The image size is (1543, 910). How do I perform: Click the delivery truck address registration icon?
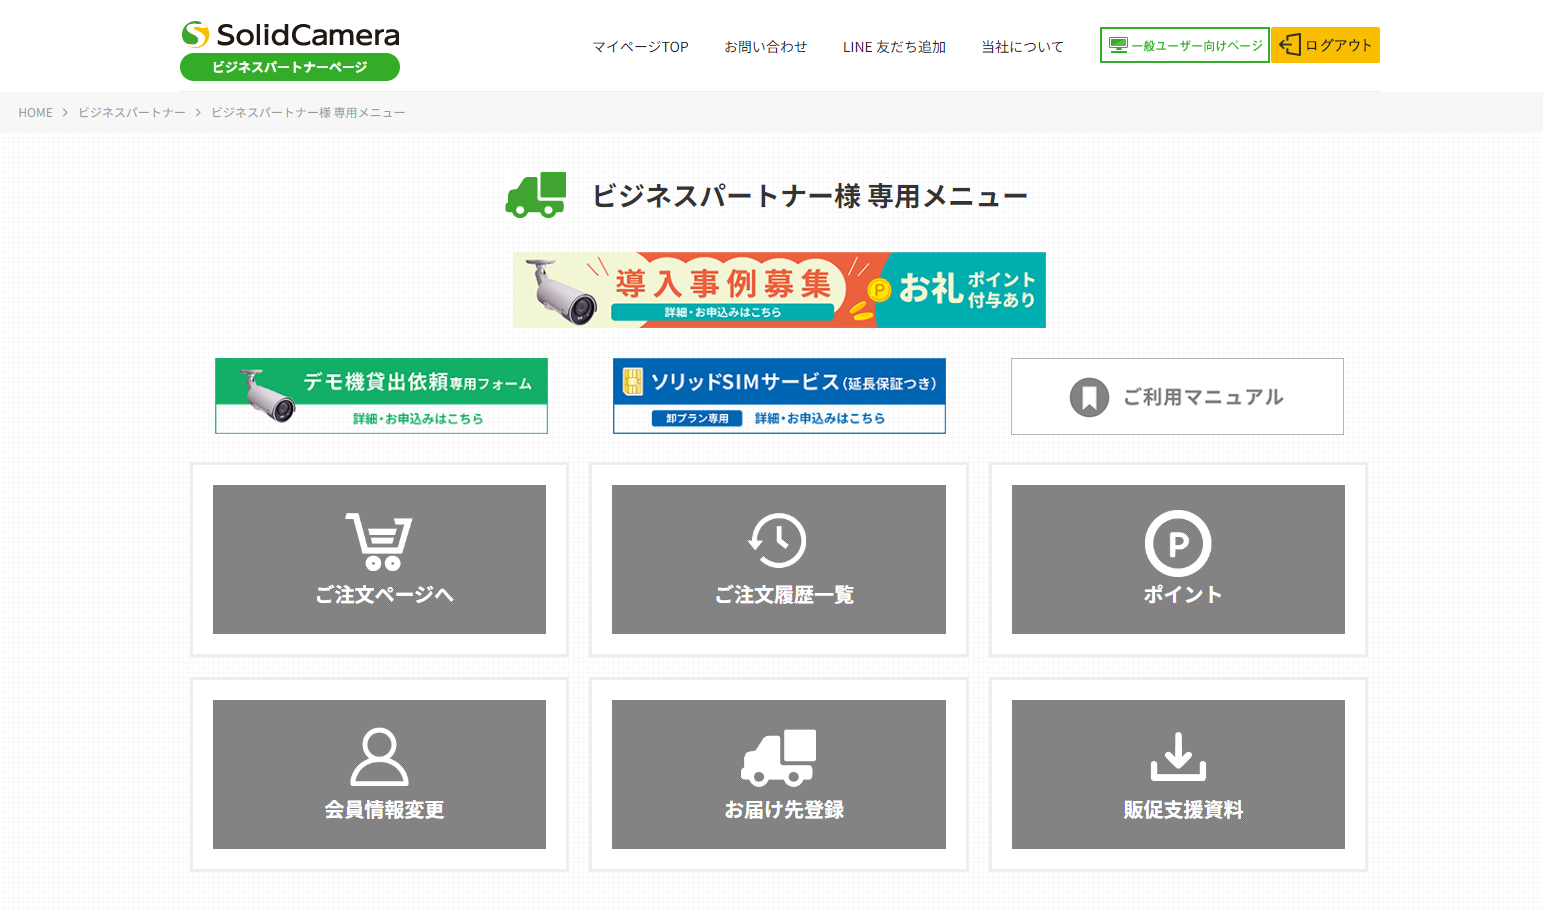(778, 757)
